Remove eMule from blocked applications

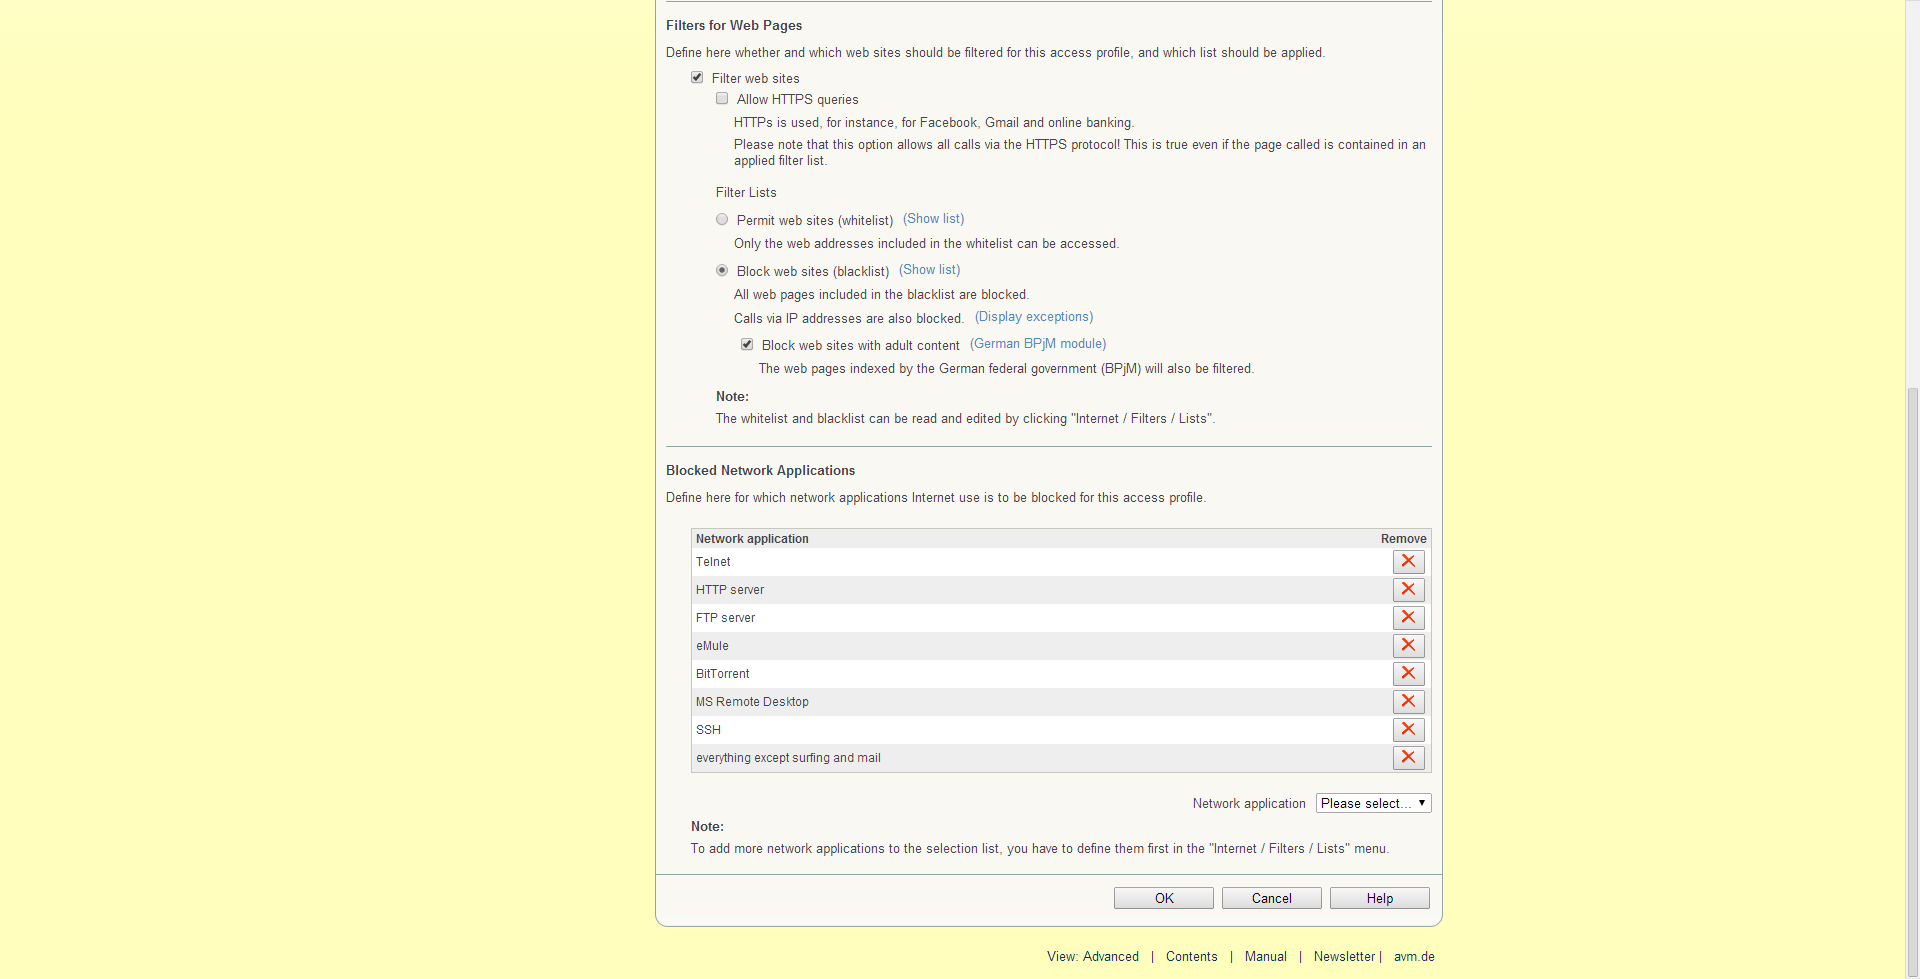[x=1408, y=646]
